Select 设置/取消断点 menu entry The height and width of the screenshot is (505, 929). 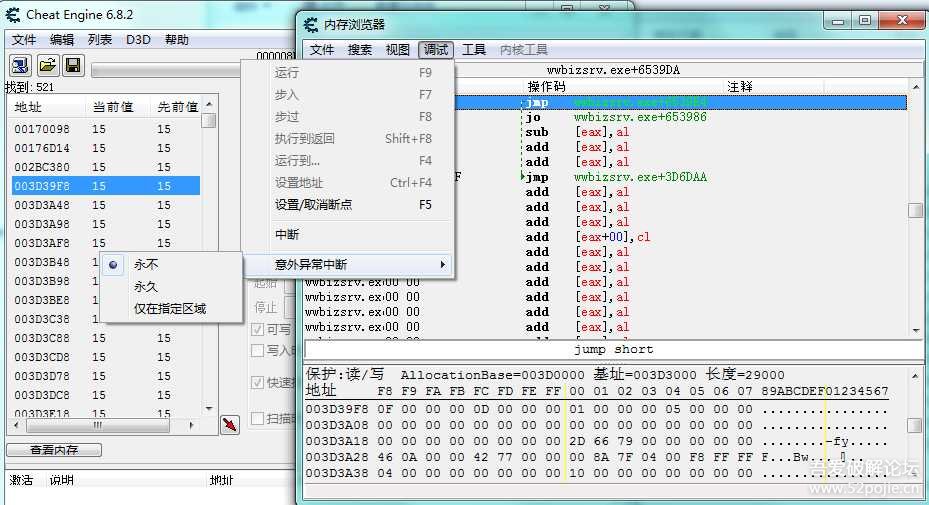(x=348, y=205)
